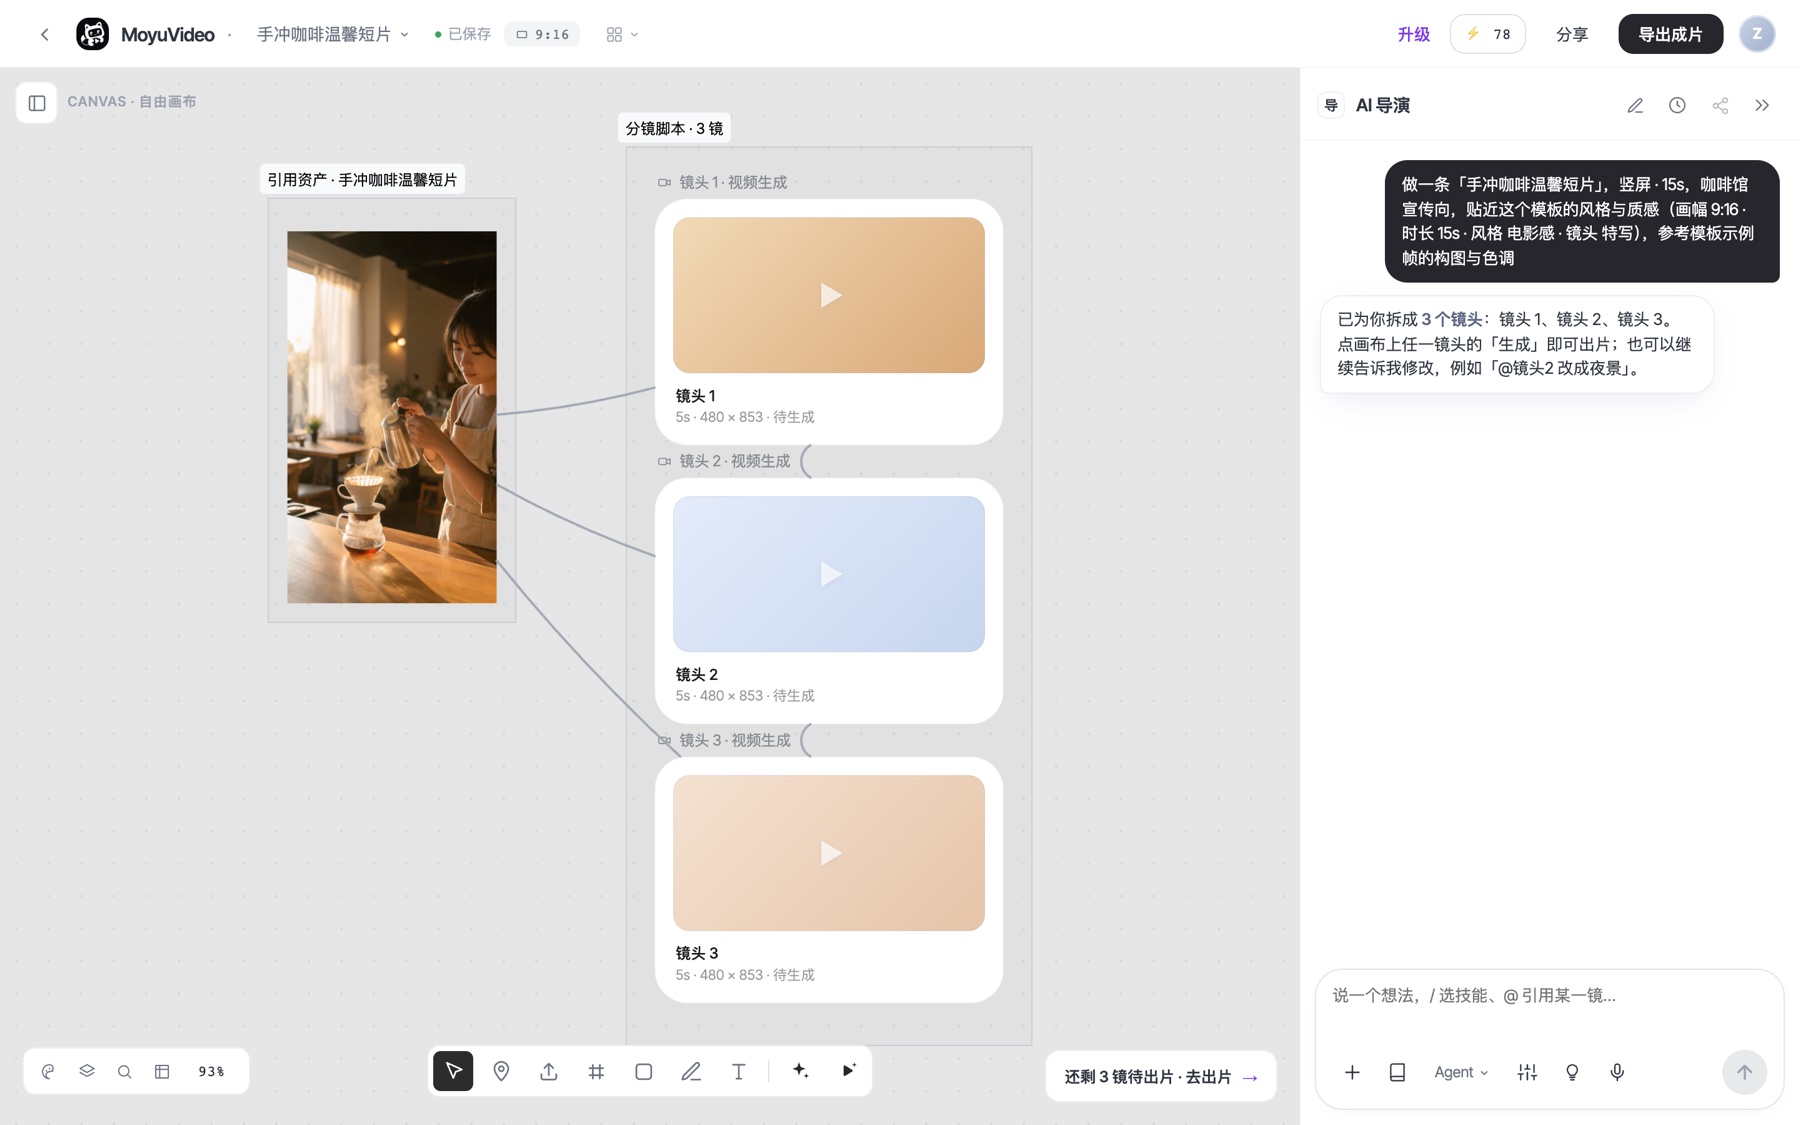Share the AI director conversation

pyautogui.click(x=1720, y=105)
